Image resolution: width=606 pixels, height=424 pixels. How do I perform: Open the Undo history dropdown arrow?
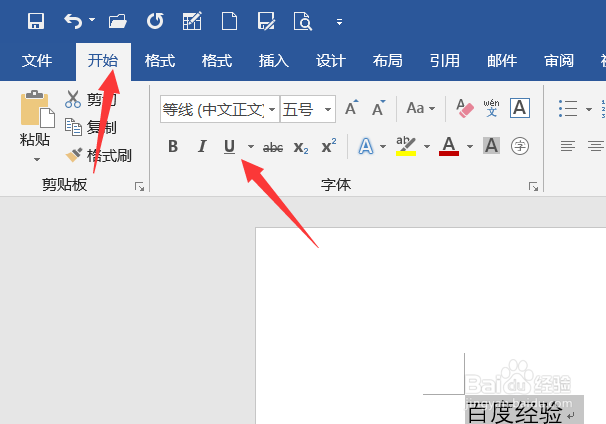tap(92, 19)
